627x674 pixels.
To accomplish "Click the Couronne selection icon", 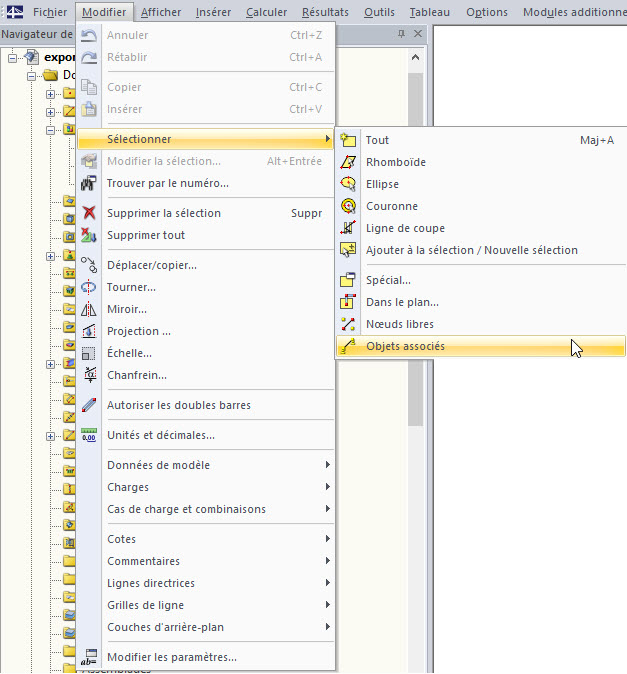I will 348,206.
